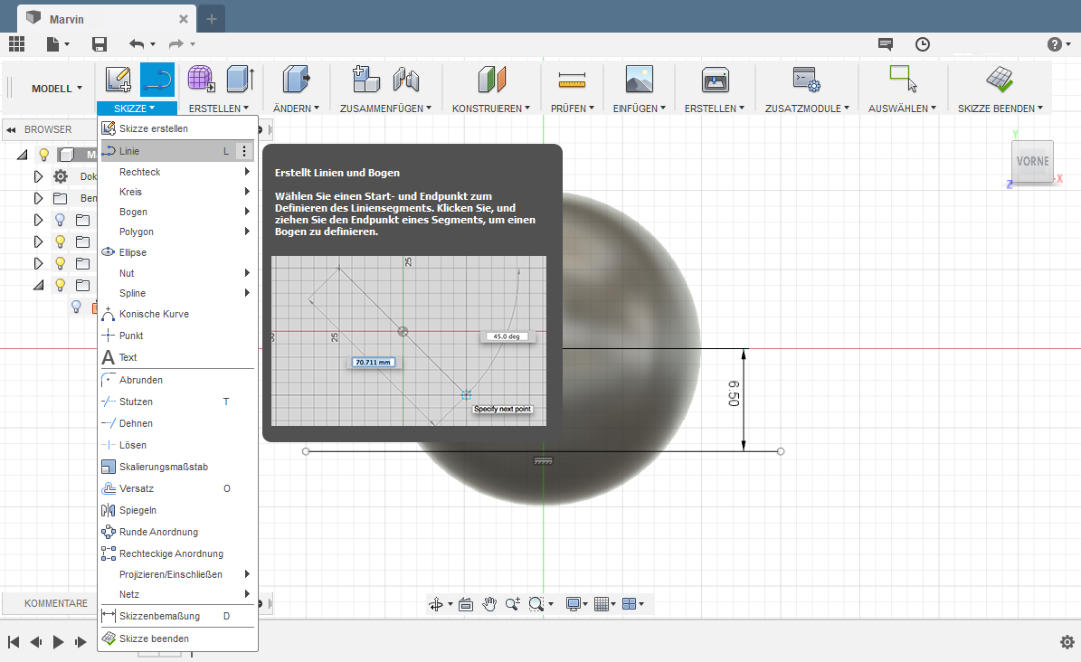Open the display settings dropdown
The image size is (1081, 662).
coord(576,604)
